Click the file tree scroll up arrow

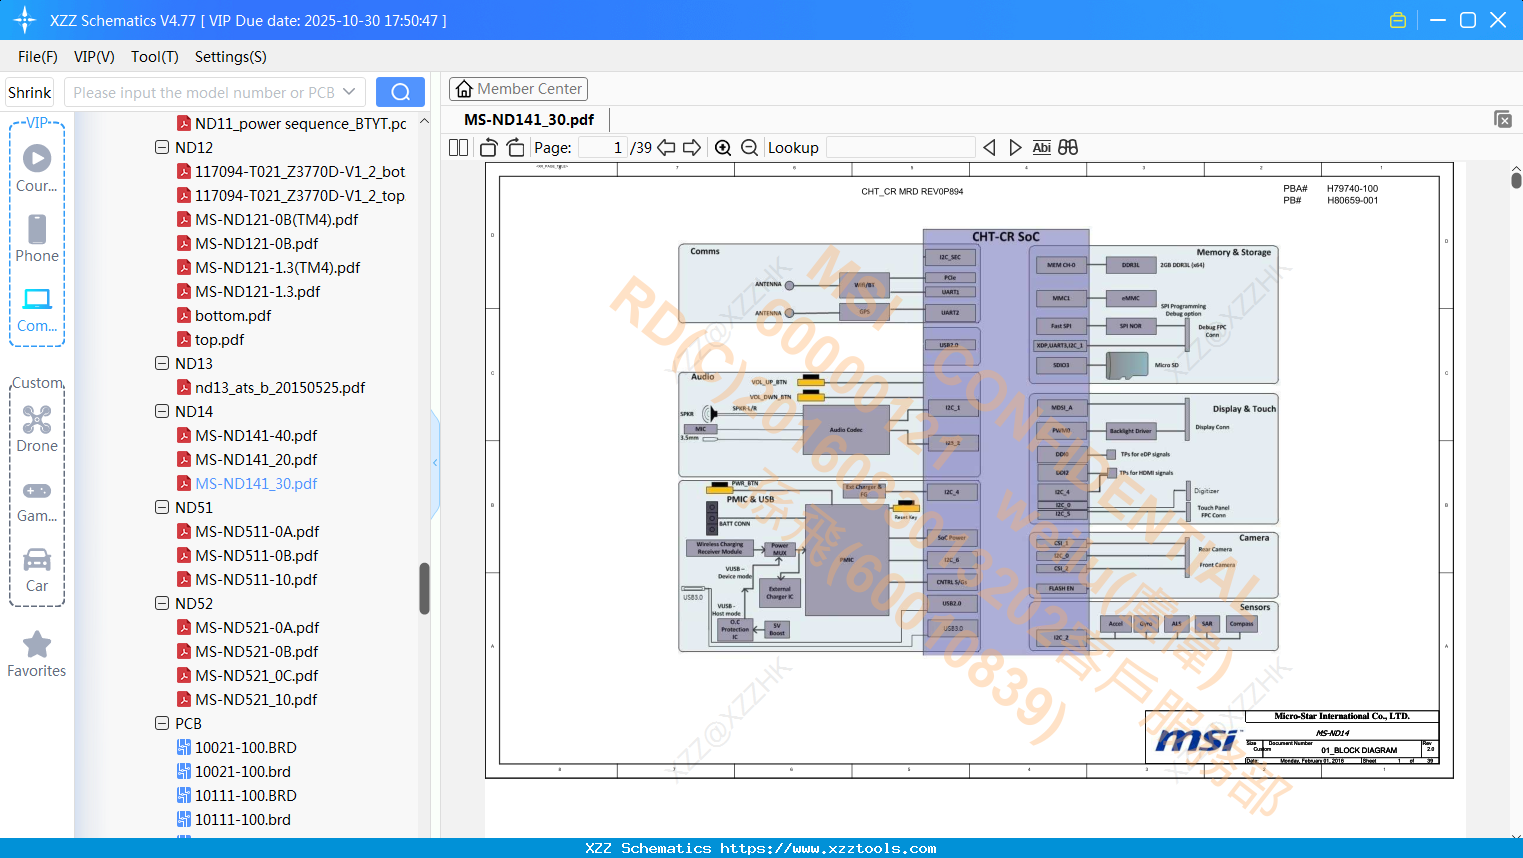[424, 121]
